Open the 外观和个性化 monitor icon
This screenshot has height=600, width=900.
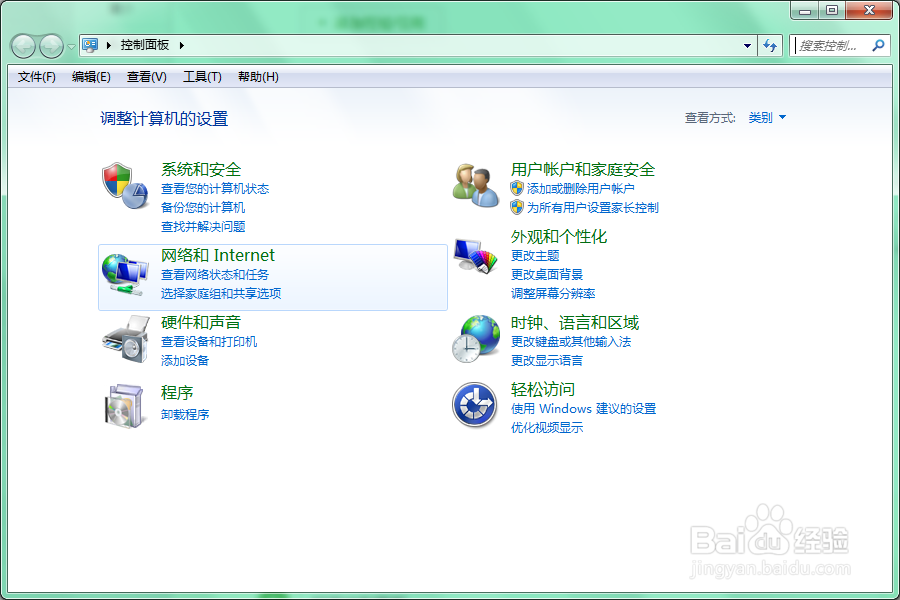pos(475,256)
